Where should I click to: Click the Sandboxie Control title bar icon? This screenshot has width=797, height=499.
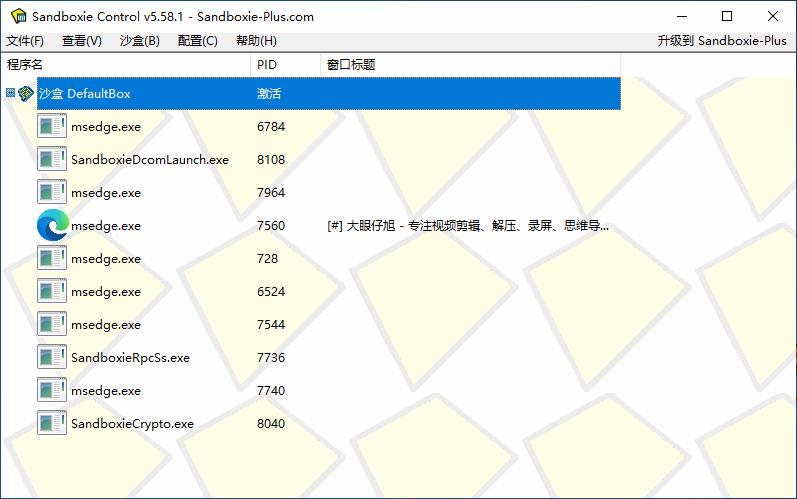pos(18,16)
